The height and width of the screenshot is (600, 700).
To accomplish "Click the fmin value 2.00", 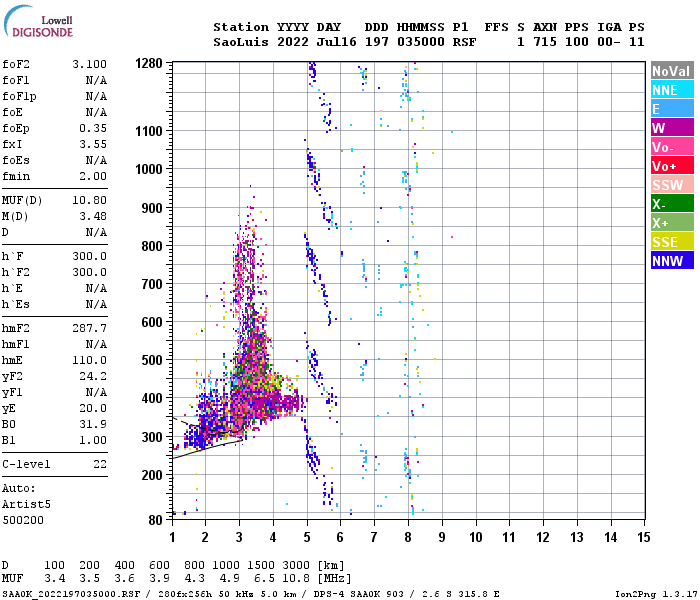I will 93,176.
